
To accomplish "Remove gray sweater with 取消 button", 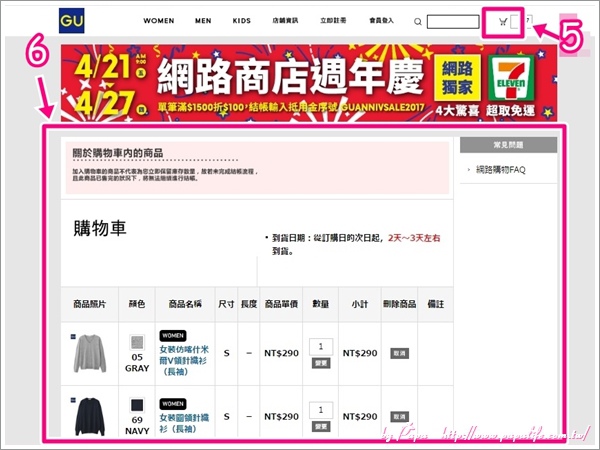I will (x=399, y=353).
